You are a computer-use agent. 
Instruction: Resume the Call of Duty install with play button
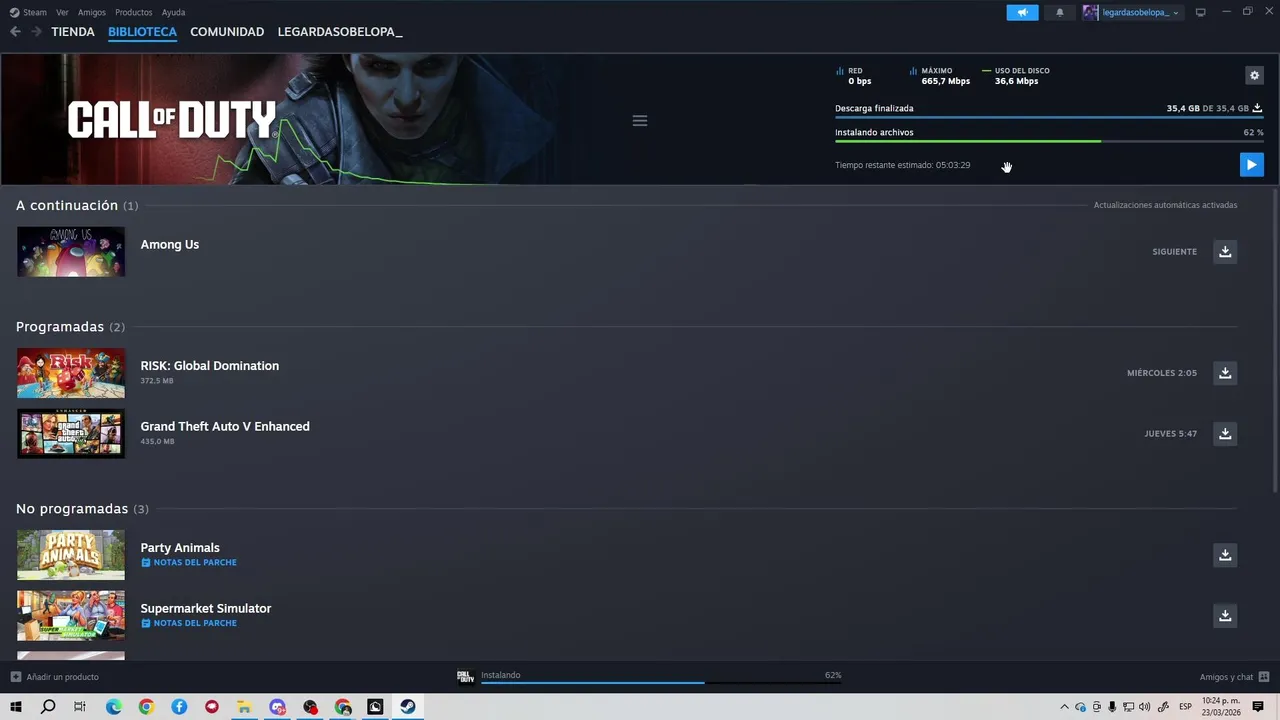click(1251, 165)
